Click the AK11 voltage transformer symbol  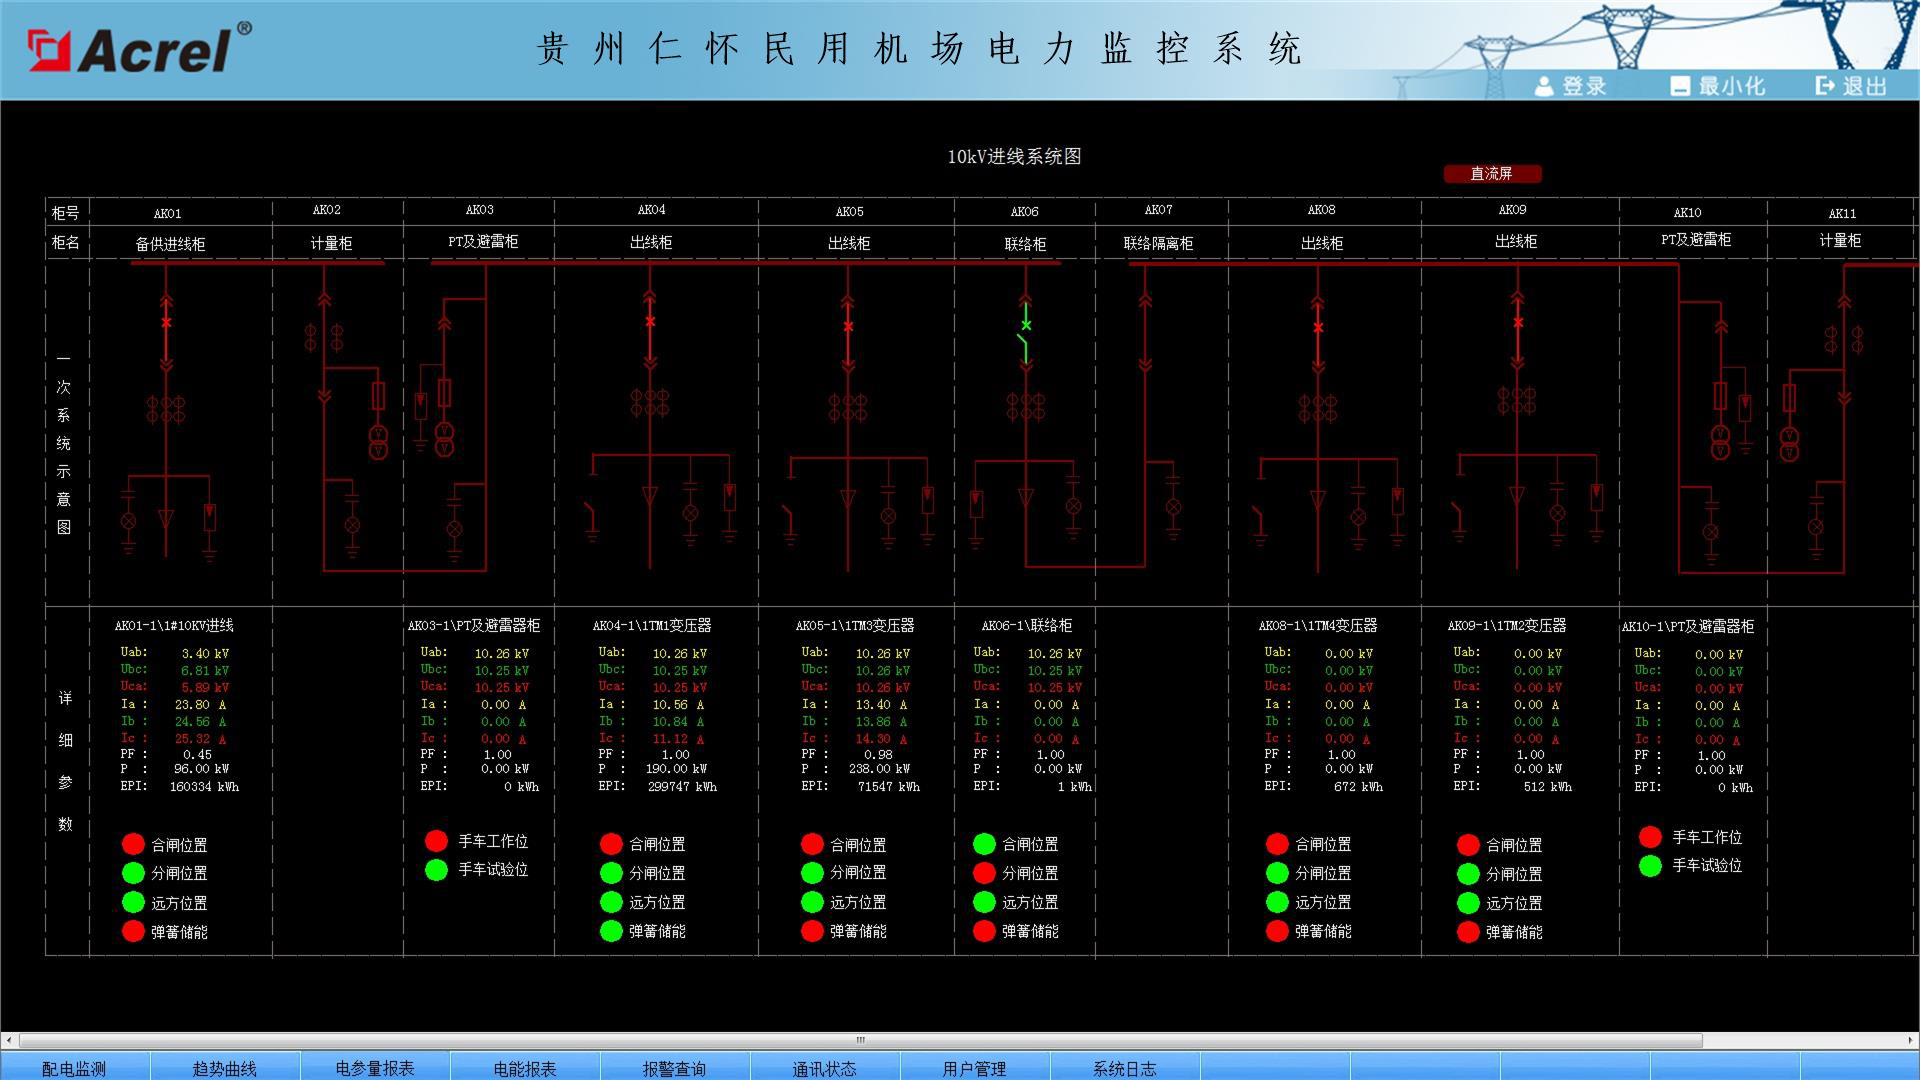pos(1789,444)
